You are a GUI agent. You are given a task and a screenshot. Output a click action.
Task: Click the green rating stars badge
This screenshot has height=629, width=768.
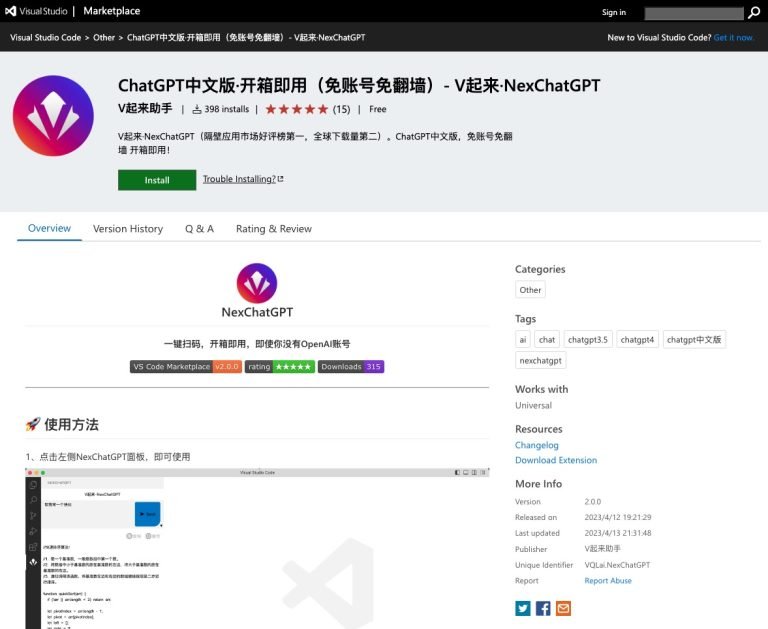coord(280,366)
